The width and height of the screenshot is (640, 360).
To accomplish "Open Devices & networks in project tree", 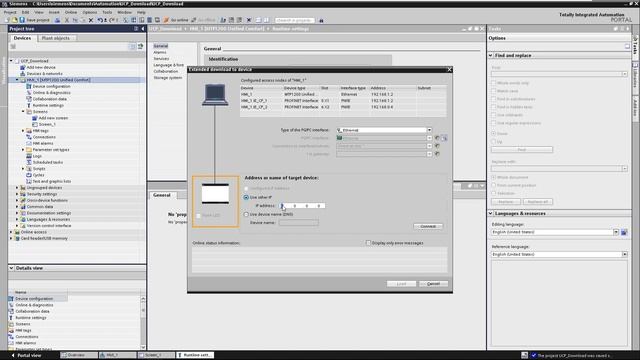I will click(x=44, y=74).
